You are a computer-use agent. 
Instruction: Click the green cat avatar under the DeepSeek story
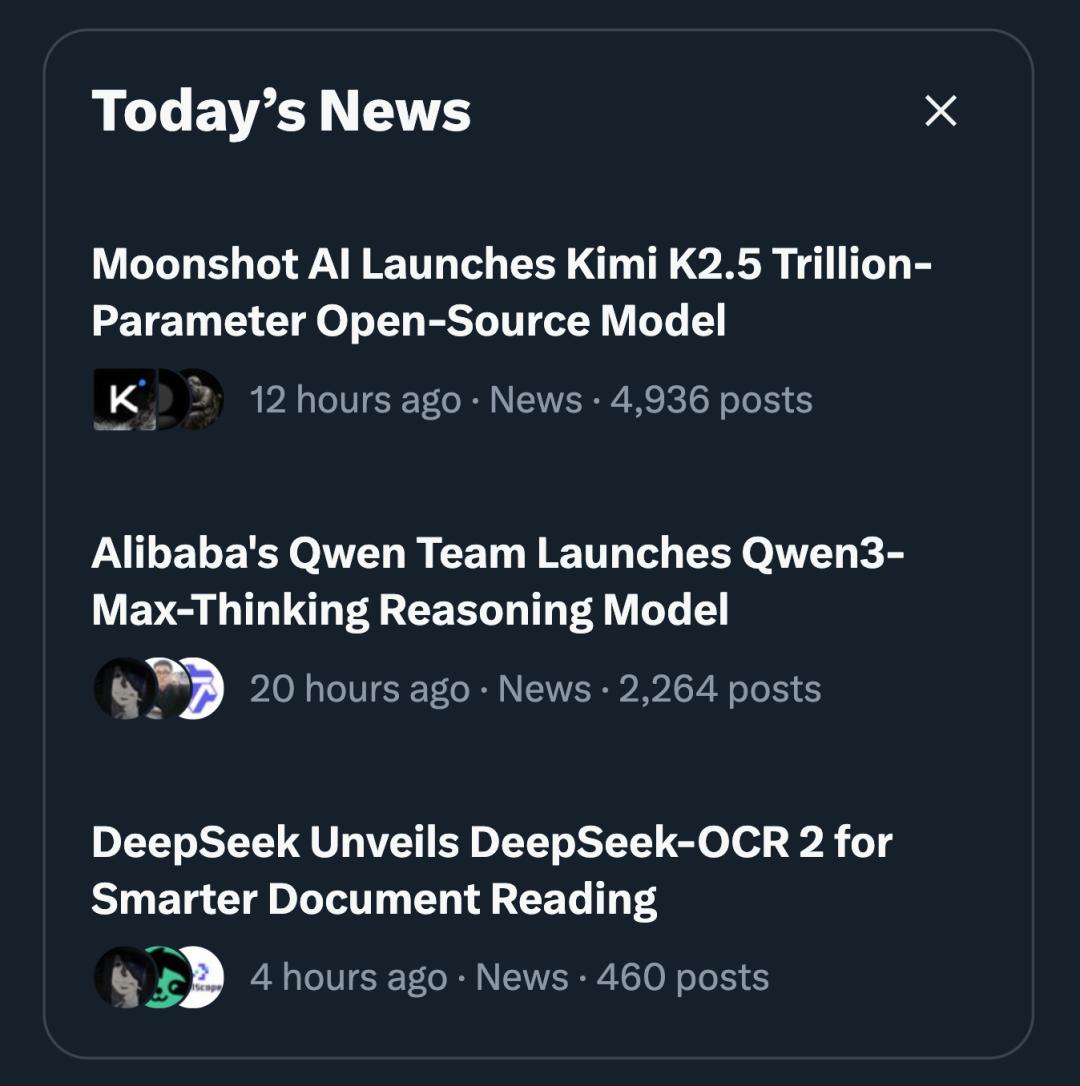click(163, 977)
